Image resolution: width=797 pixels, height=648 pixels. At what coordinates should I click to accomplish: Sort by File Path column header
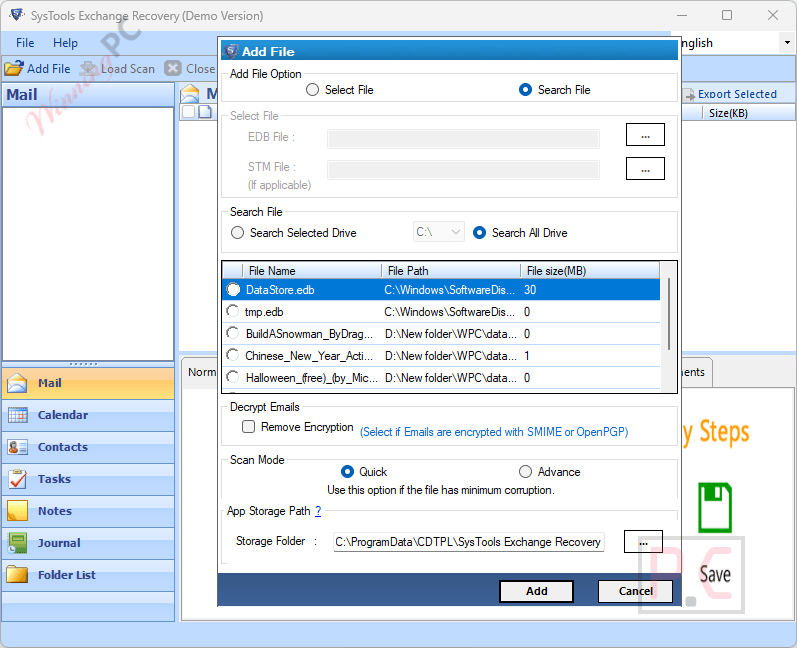pos(451,271)
